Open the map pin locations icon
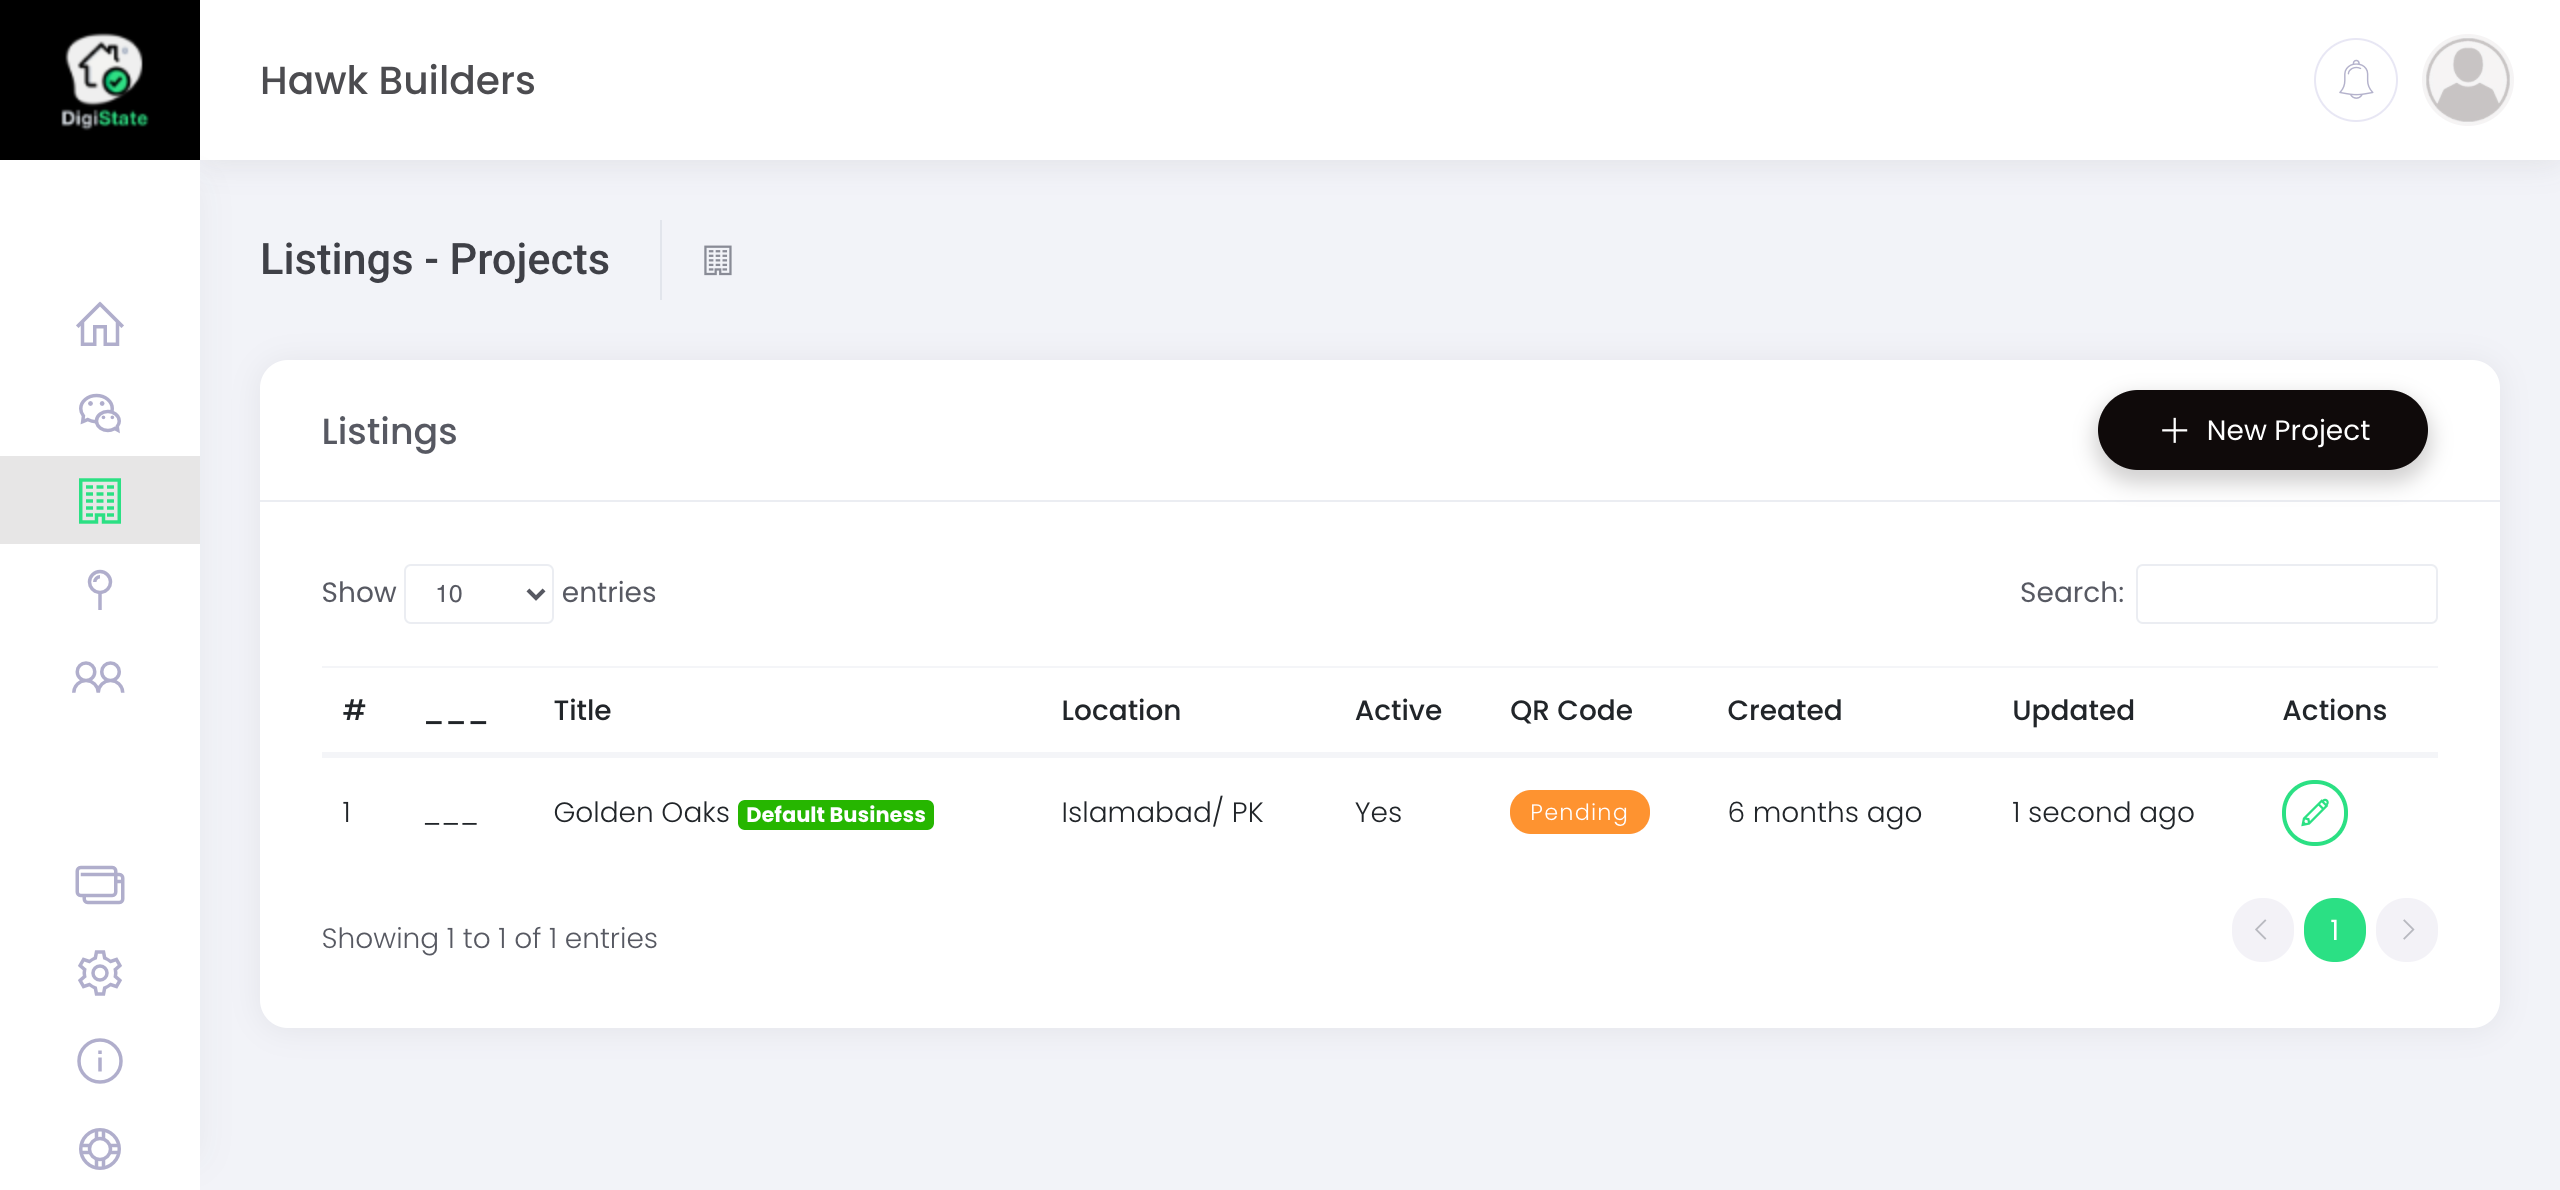 pyautogui.click(x=100, y=589)
